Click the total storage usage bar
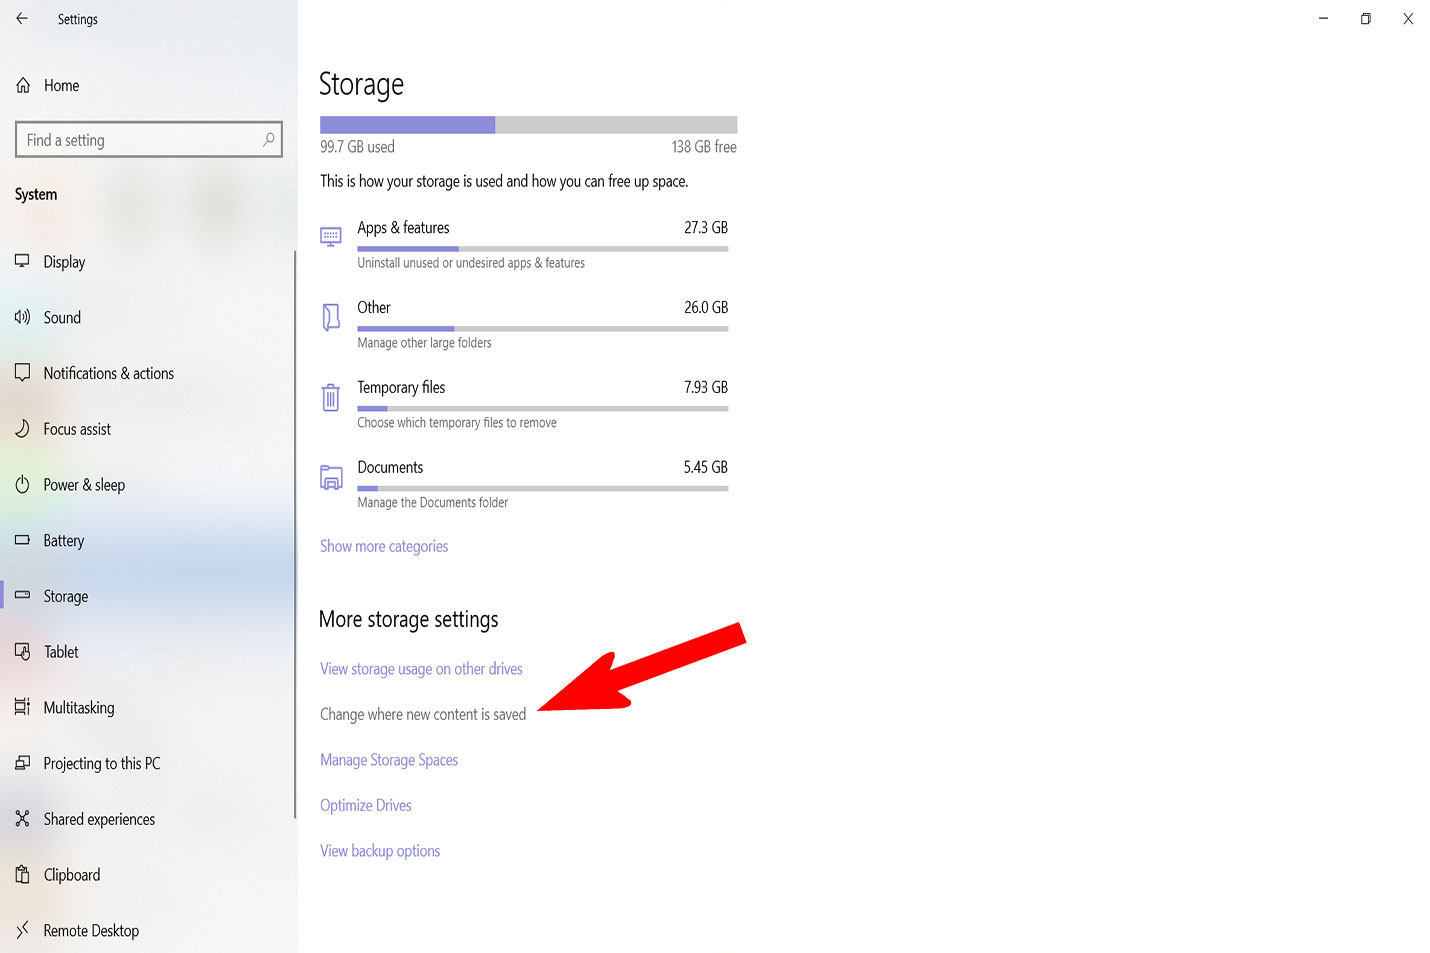The width and height of the screenshot is (1430, 953). click(x=528, y=125)
